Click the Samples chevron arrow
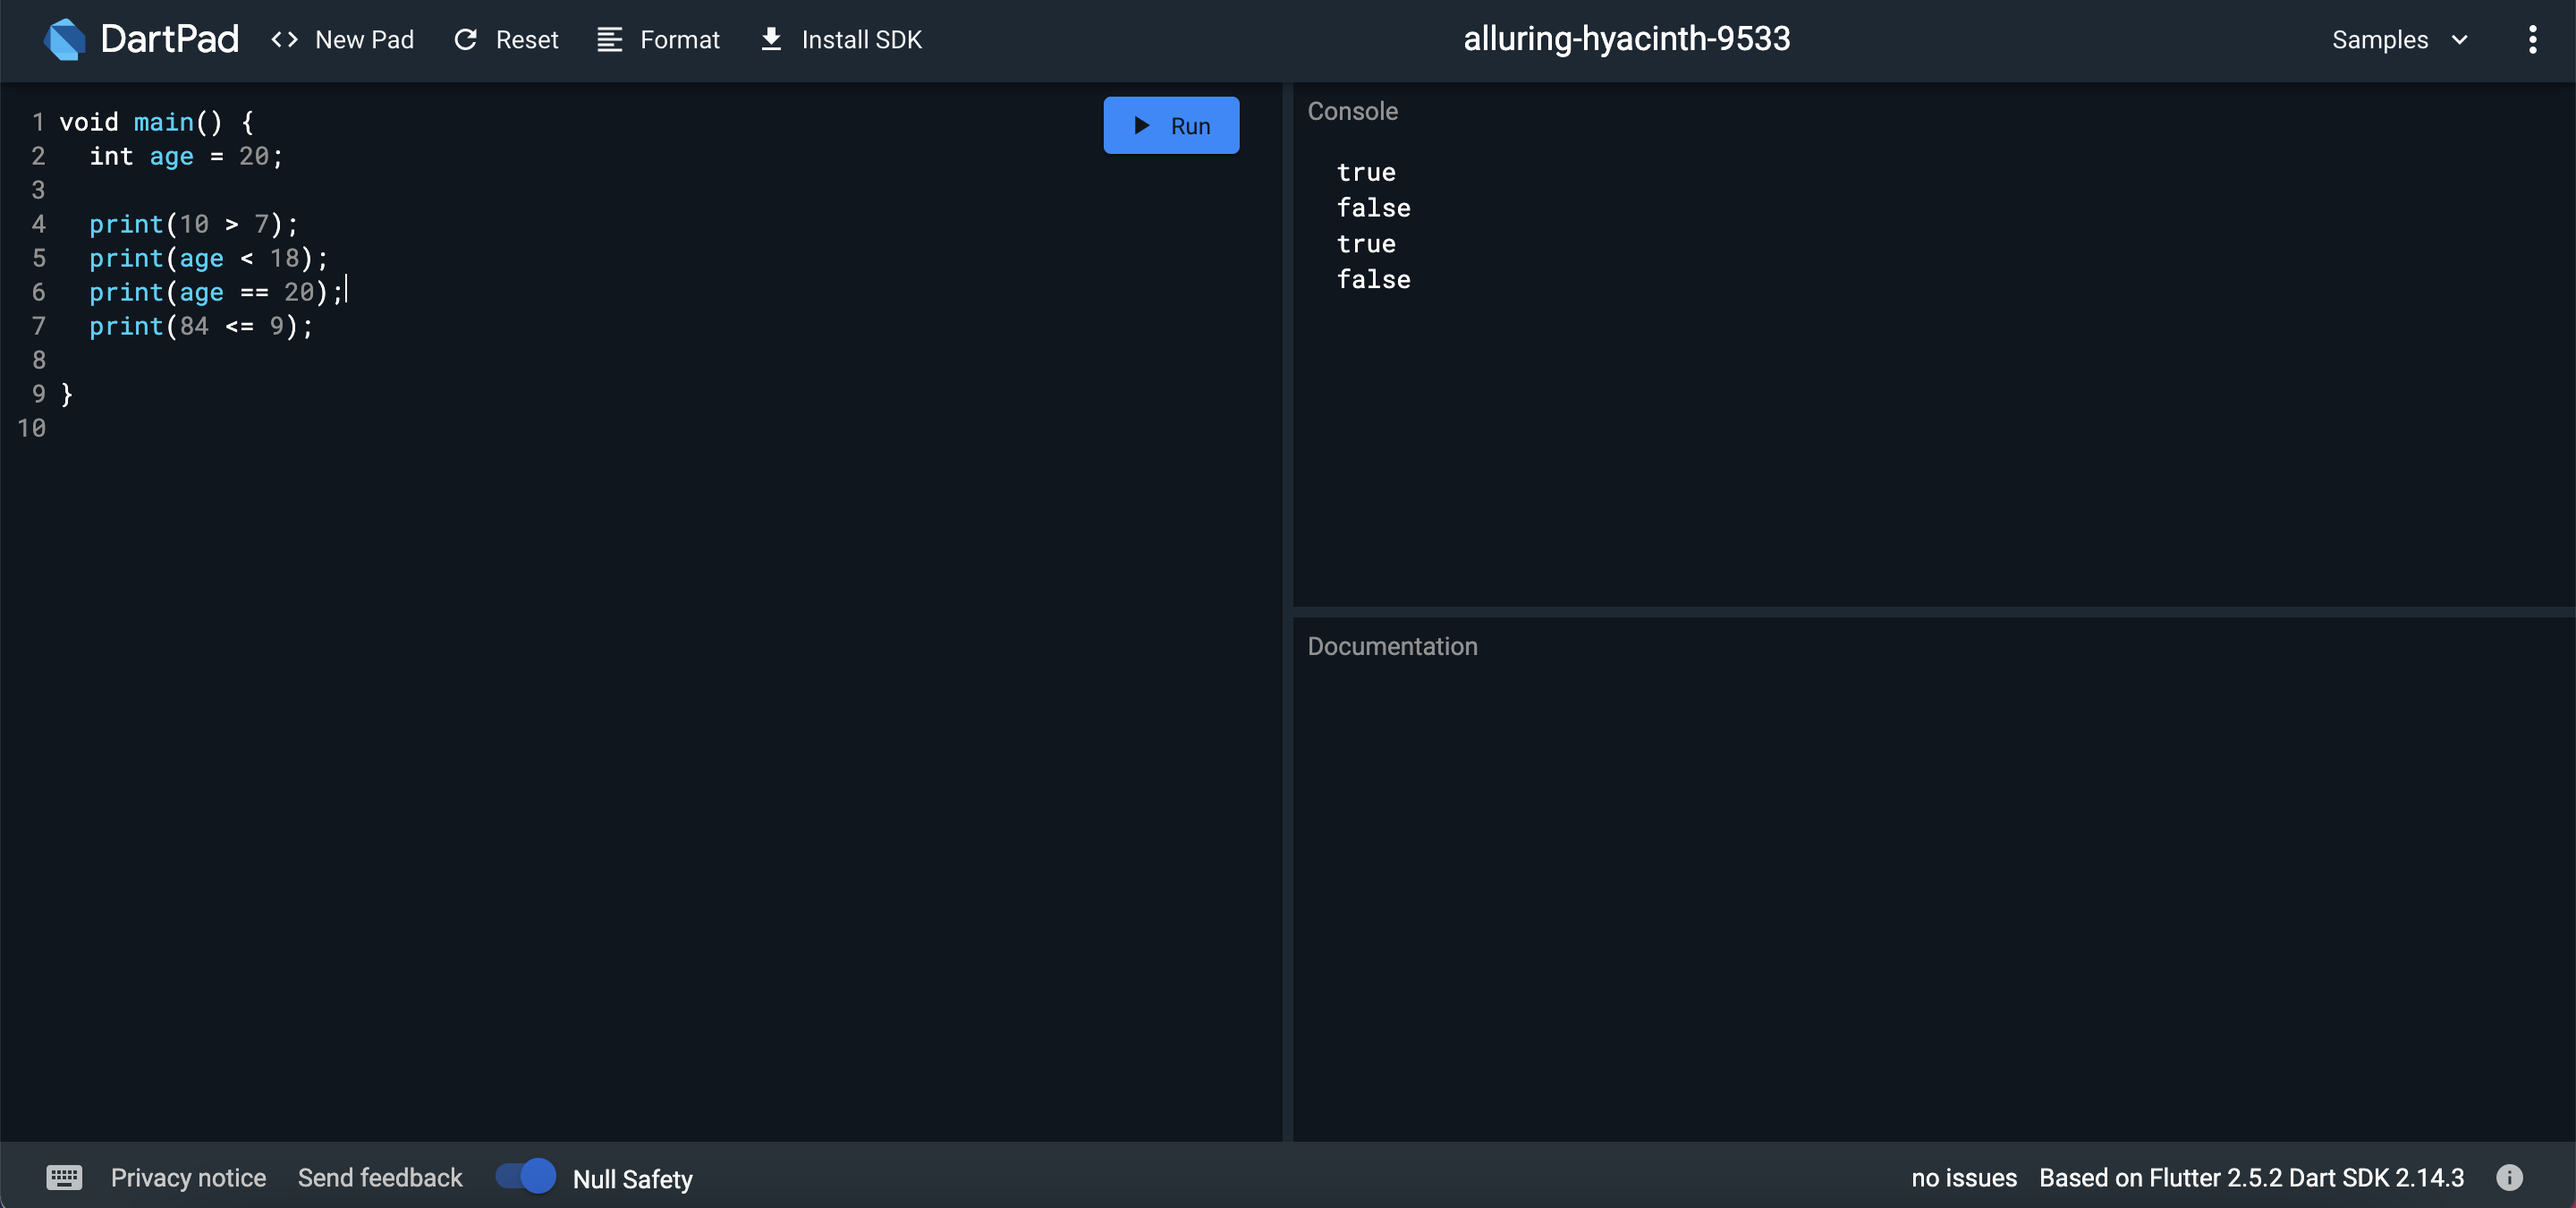Viewport: 2576px width, 1208px height. pos(2460,39)
